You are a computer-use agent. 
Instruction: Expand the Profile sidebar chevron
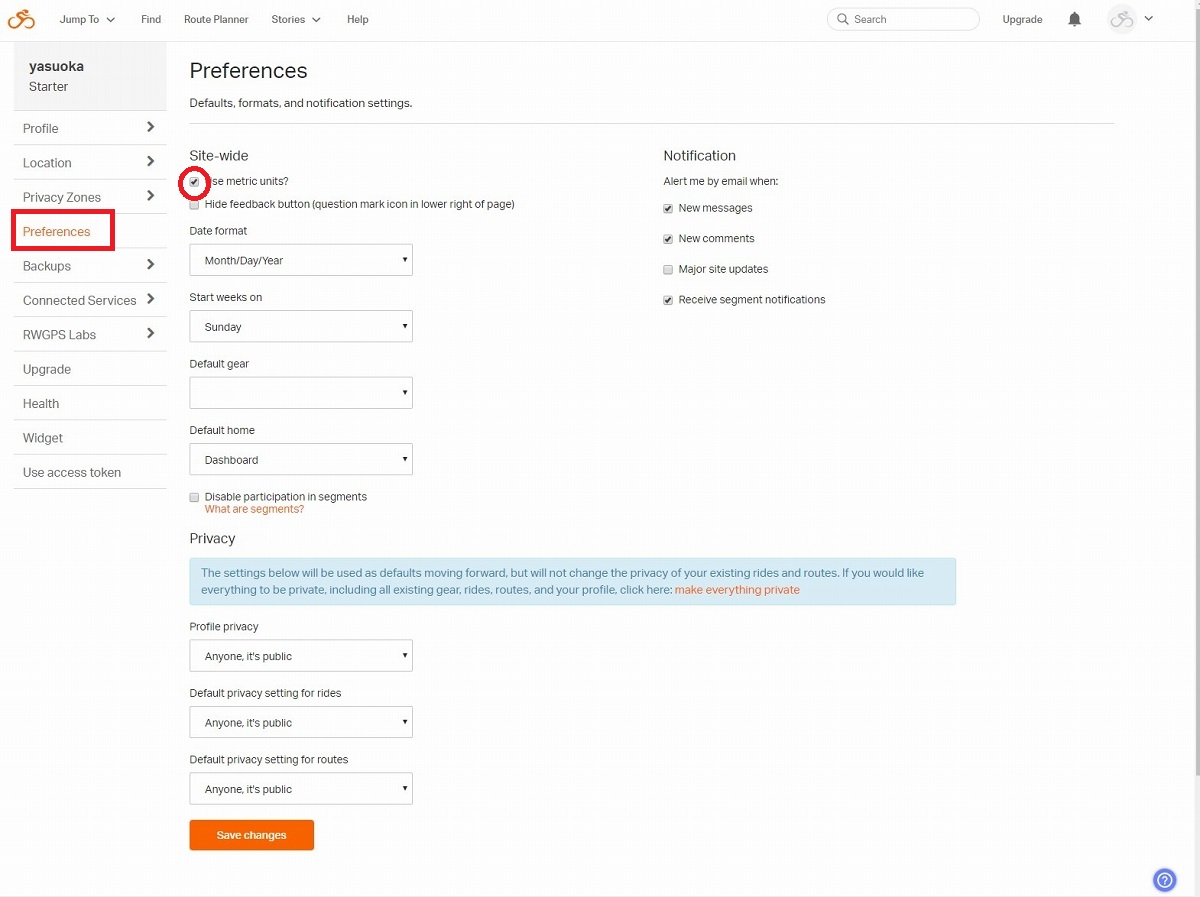point(150,127)
